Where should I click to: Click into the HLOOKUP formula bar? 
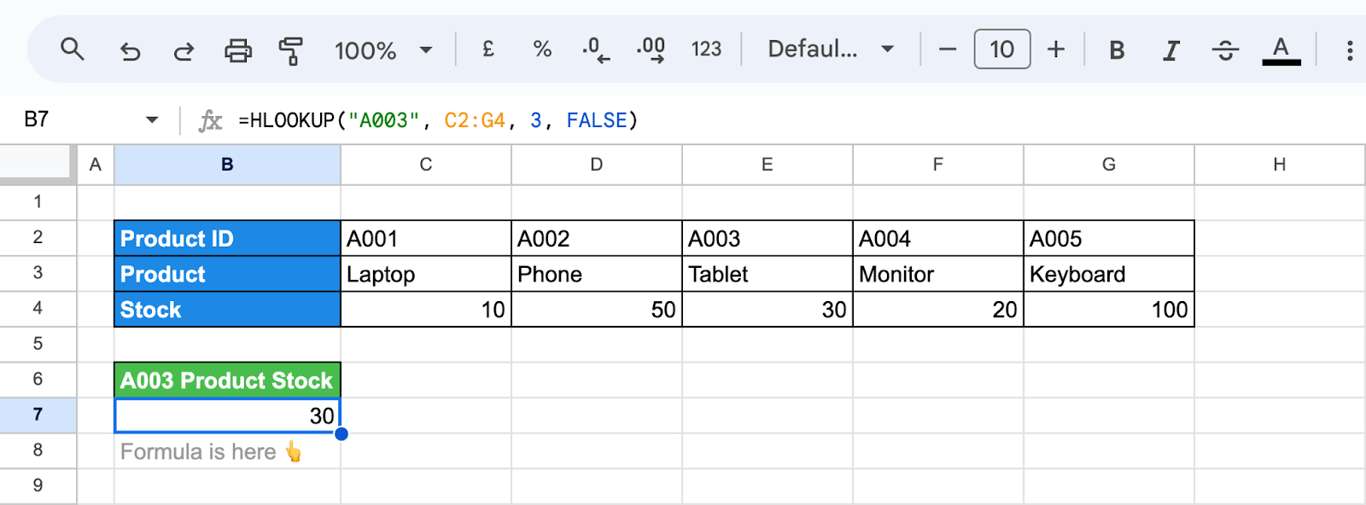[x=438, y=121]
